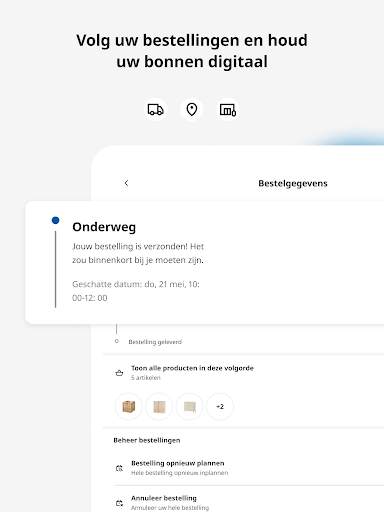Click the Bestelgegevens title
The image size is (384, 512).
293,183
